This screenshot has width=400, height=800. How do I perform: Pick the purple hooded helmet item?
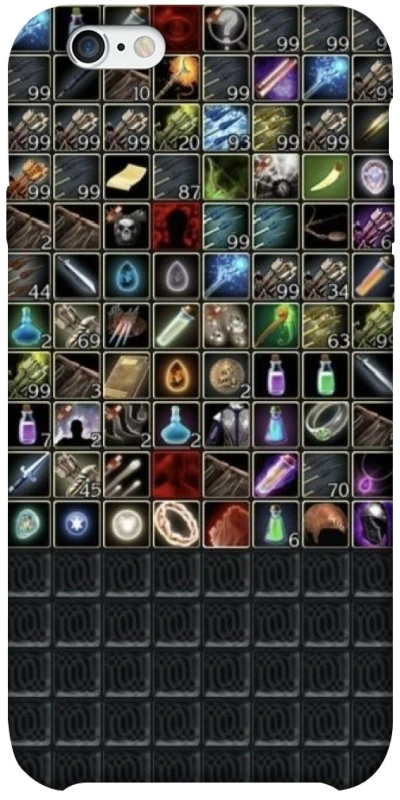(x=373, y=523)
